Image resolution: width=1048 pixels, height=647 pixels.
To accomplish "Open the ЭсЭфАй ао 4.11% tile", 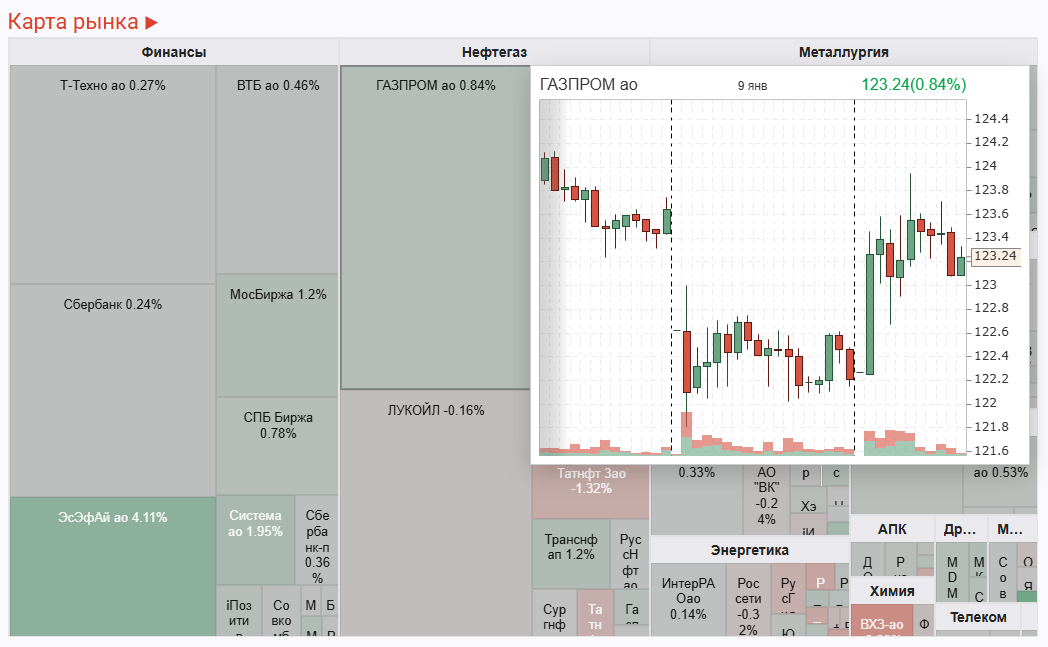I will click(112, 566).
